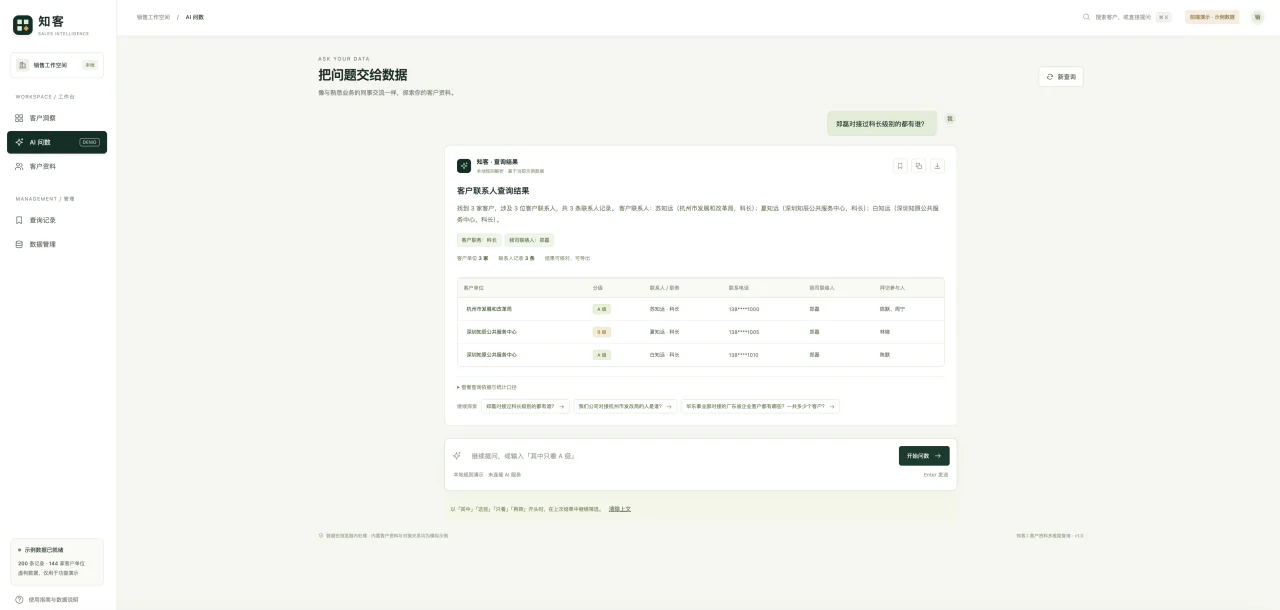Select the AI 问数 sidebar item
1280x610 pixels.
(57, 142)
